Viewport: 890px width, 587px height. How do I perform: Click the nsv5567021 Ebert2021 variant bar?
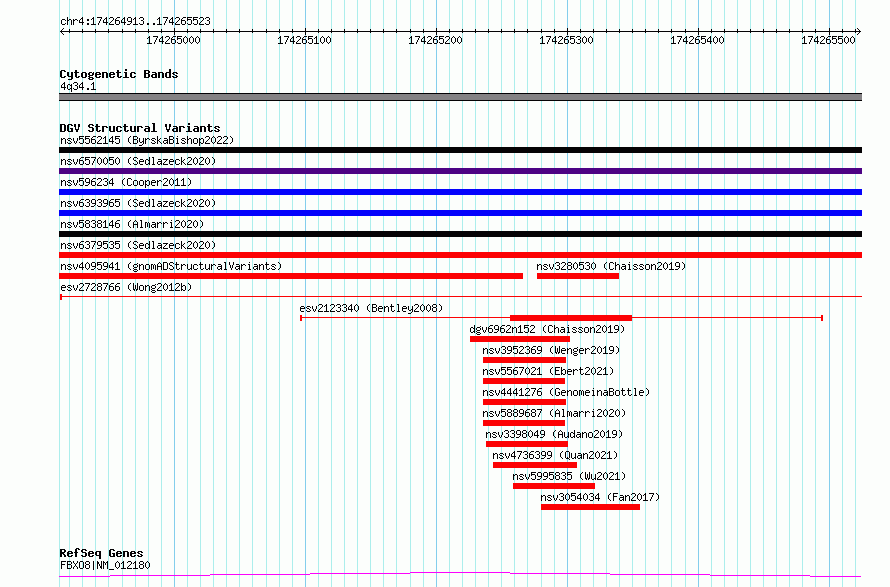point(524,381)
